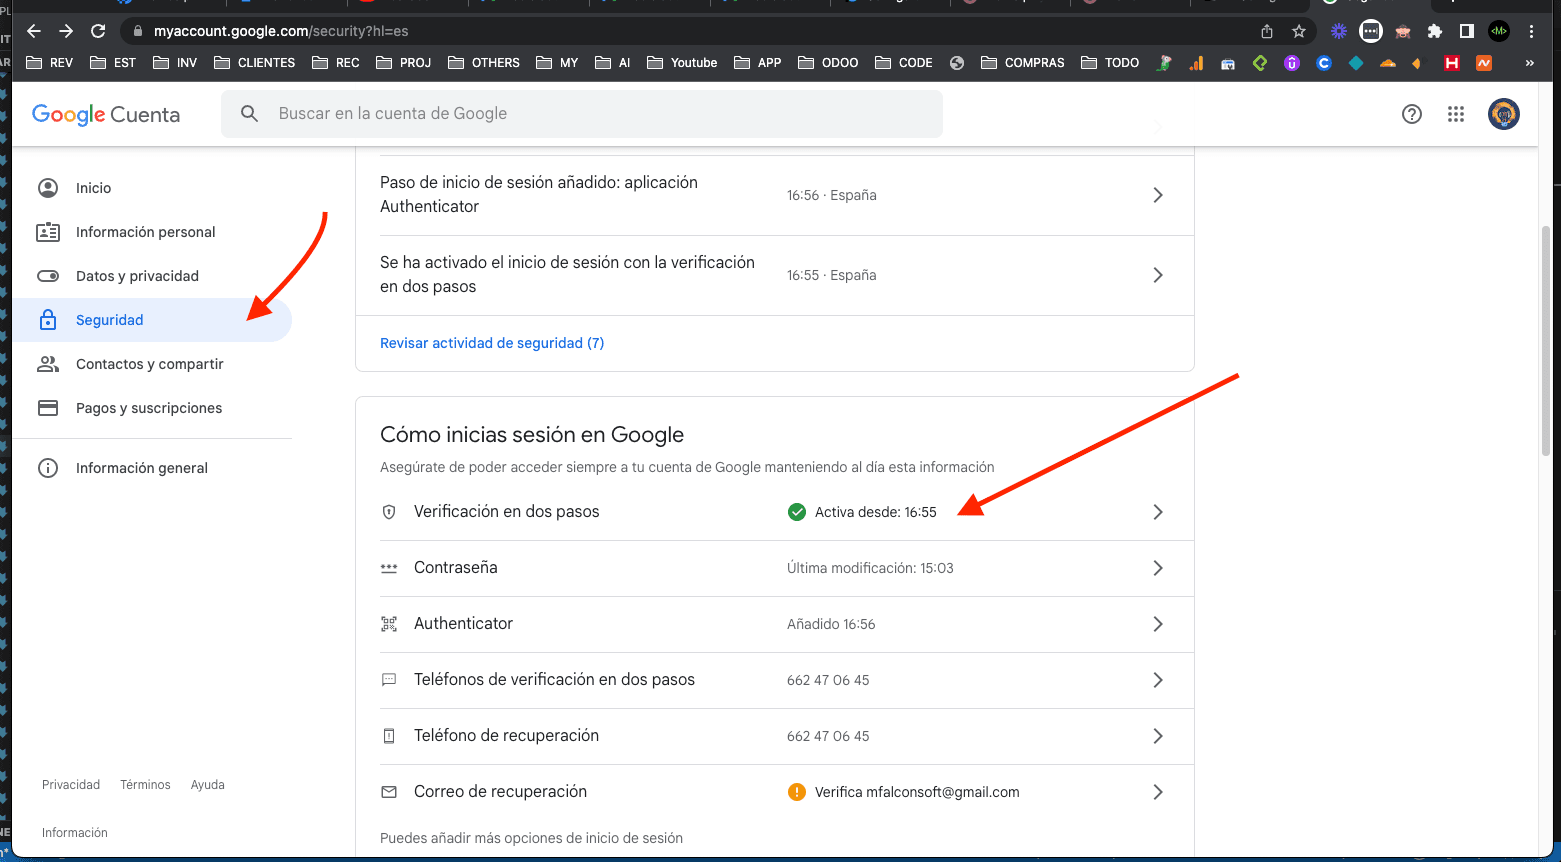
Task: Click the Información footer link
Action: coord(75,833)
